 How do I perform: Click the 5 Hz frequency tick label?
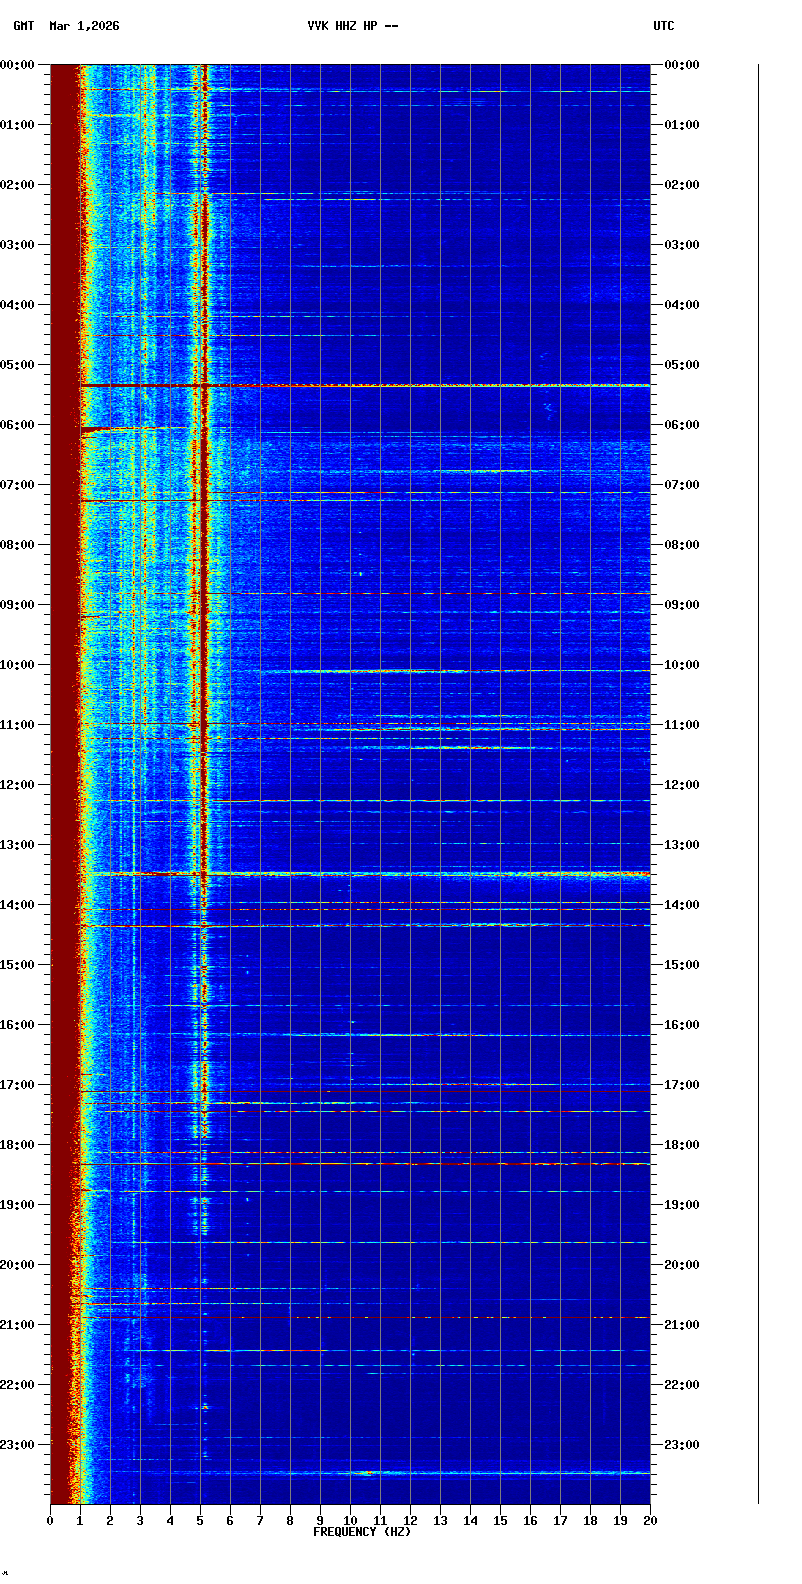coord(200,1521)
